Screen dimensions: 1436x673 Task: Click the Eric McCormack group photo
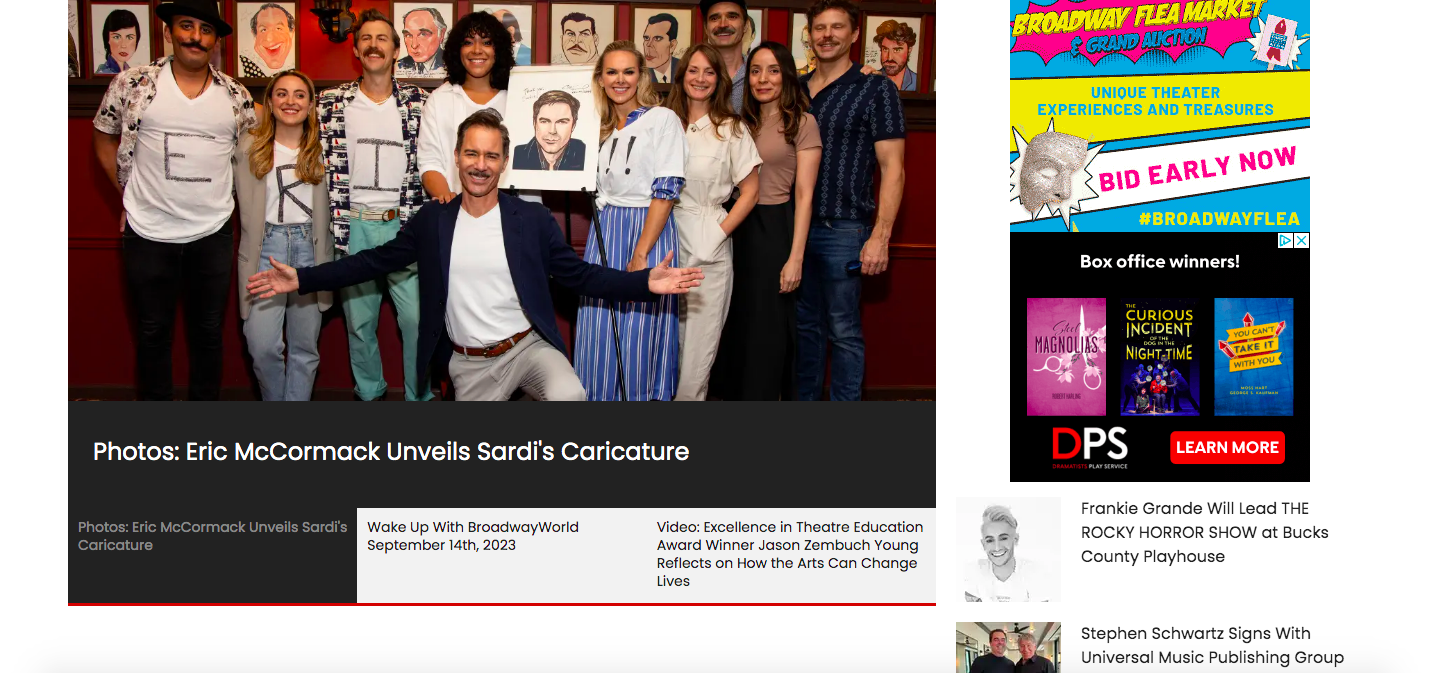pyautogui.click(x=502, y=200)
